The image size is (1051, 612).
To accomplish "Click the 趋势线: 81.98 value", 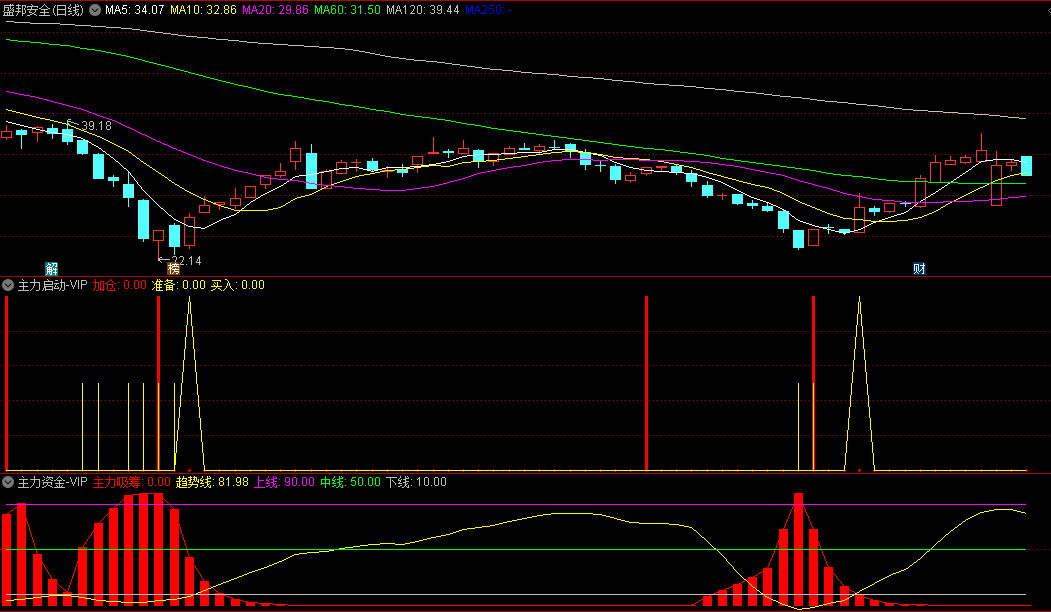I will 212,482.
